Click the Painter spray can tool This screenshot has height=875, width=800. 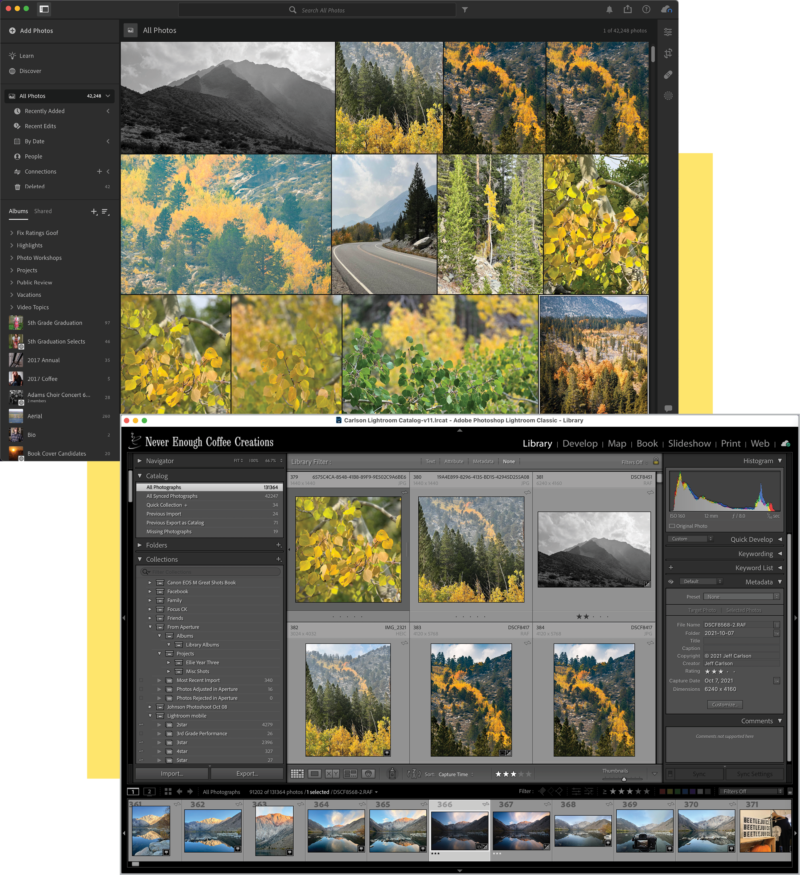392,773
